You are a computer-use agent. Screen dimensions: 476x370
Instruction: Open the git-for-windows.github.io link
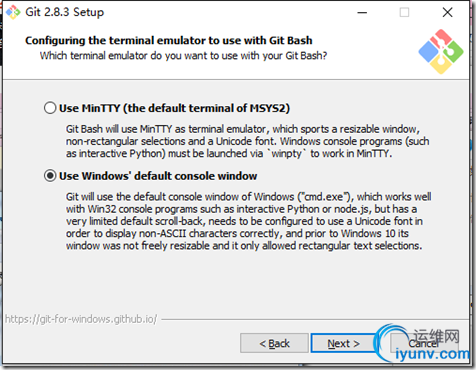click(81, 319)
